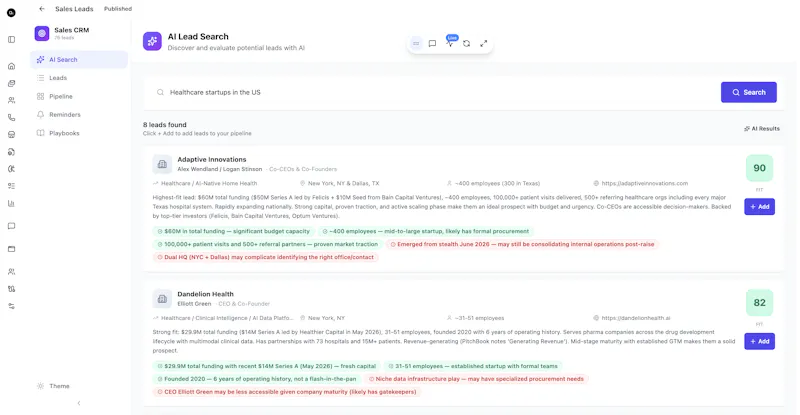The height and width of the screenshot is (415, 800).
Task: Click the purple Search button
Action: click(x=748, y=92)
